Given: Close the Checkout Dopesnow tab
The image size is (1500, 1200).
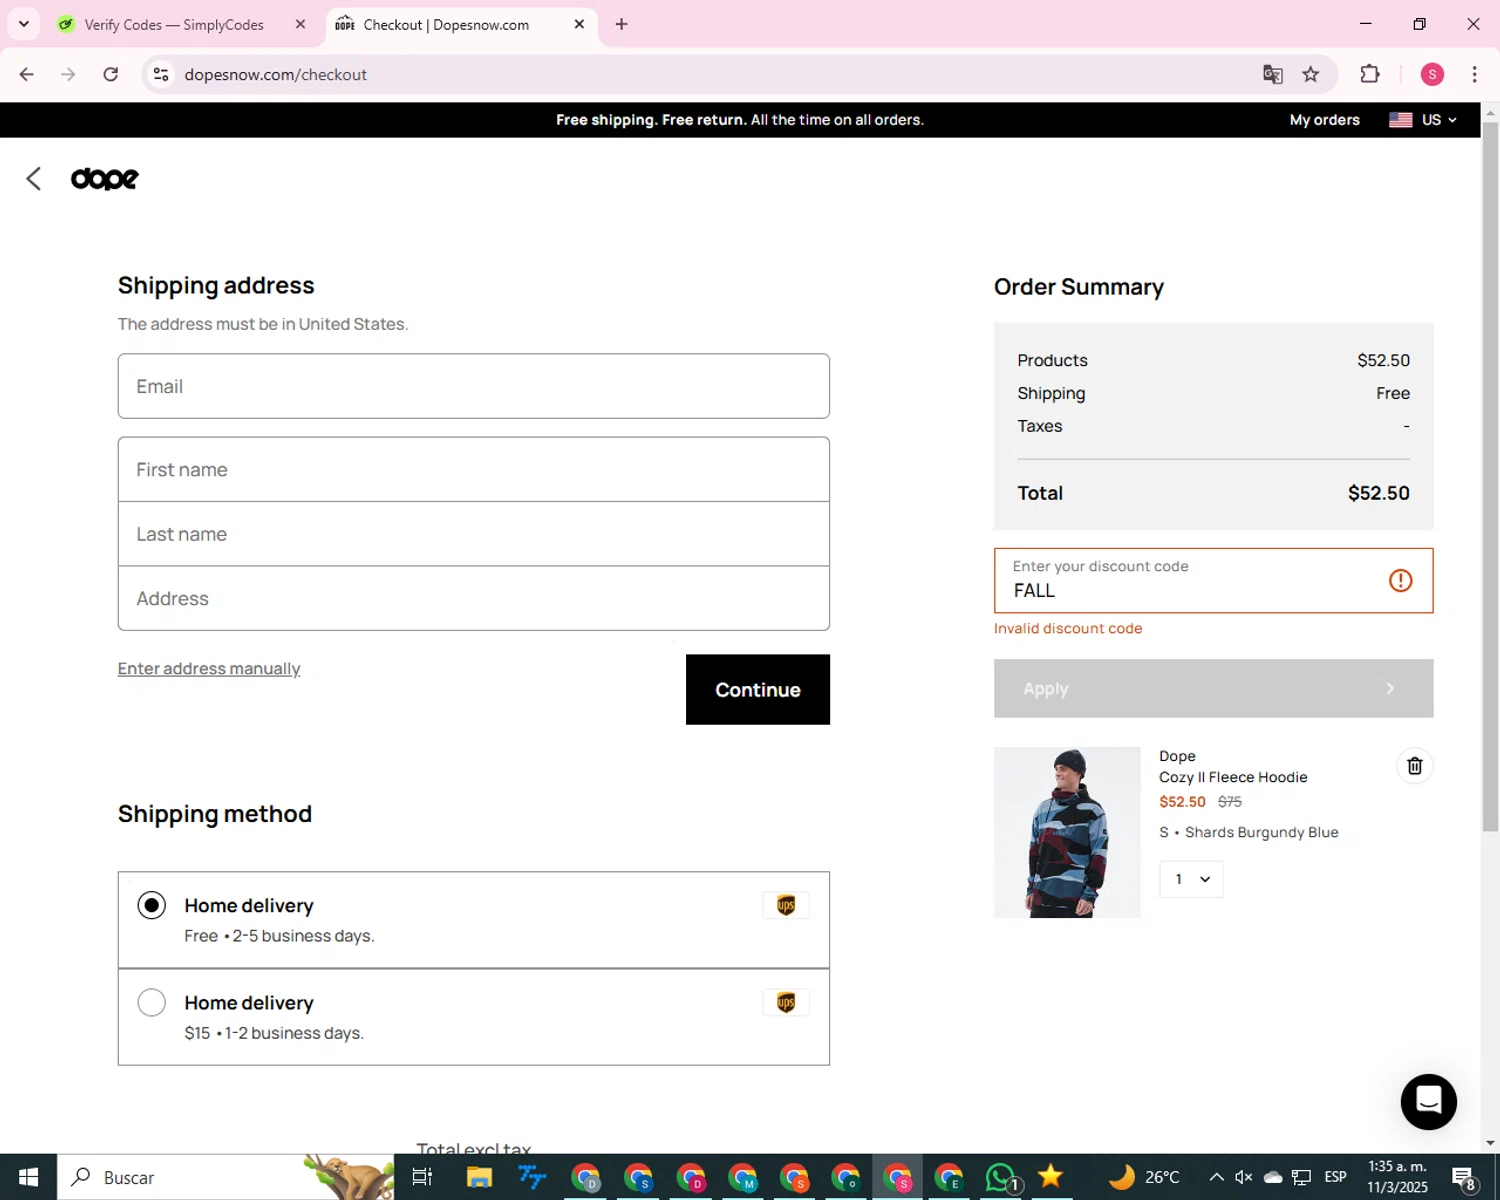Looking at the screenshot, I should pos(579,24).
